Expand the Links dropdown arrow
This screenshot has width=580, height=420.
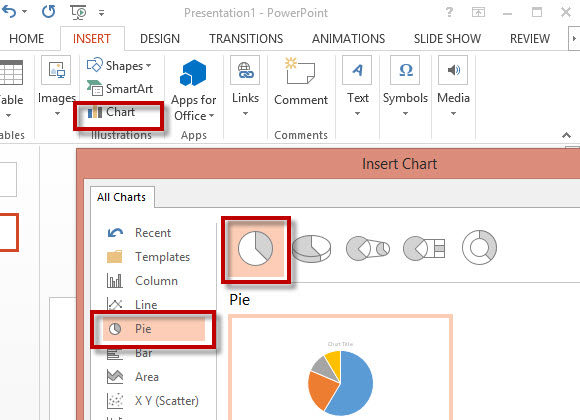tap(245, 114)
